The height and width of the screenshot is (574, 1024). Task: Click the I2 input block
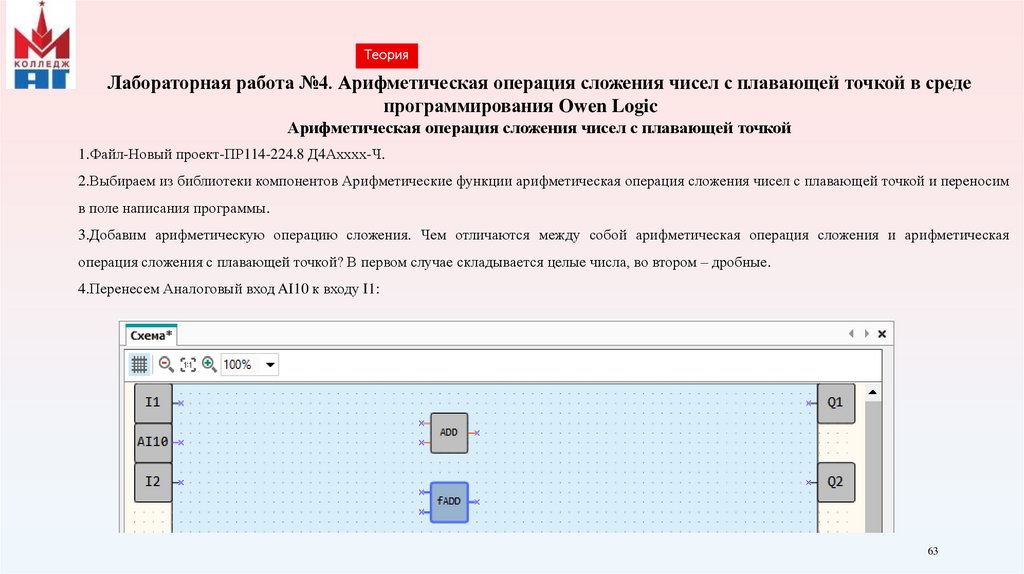[x=153, y=482]
